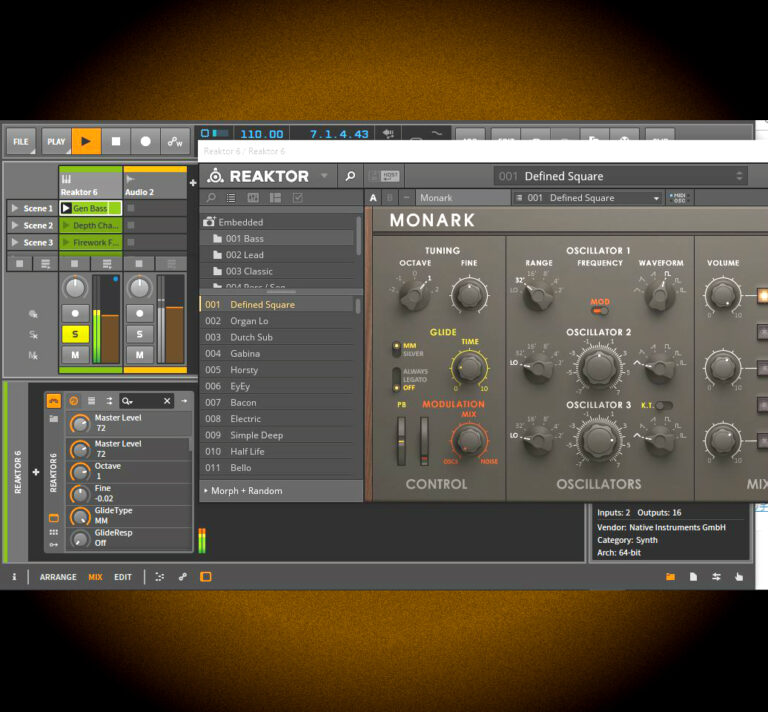Screen dimensions: 768x712
Task: Disable solo on the Reaktor 6 track
Action: (x=75, y=334)
